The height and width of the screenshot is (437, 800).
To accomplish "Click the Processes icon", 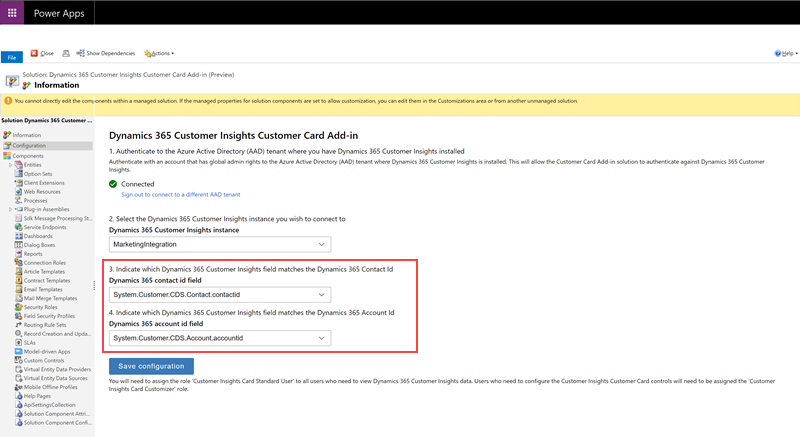I will tap(19, 200).
